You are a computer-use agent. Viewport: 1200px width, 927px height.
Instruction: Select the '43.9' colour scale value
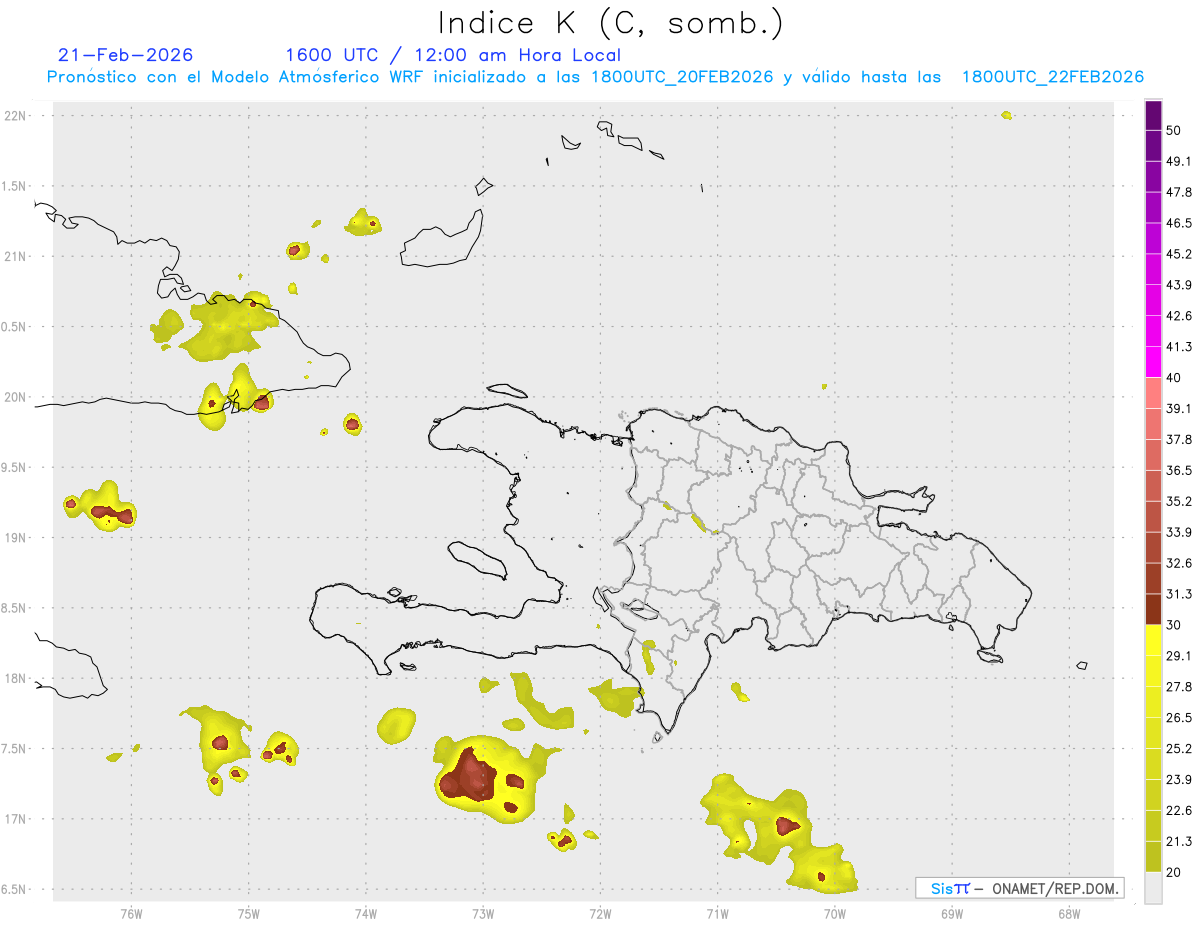(x=1179, y=285)
